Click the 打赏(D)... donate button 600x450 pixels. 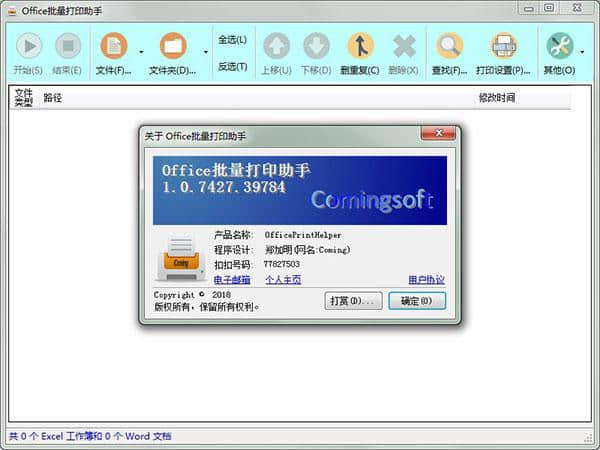point(354,300)
